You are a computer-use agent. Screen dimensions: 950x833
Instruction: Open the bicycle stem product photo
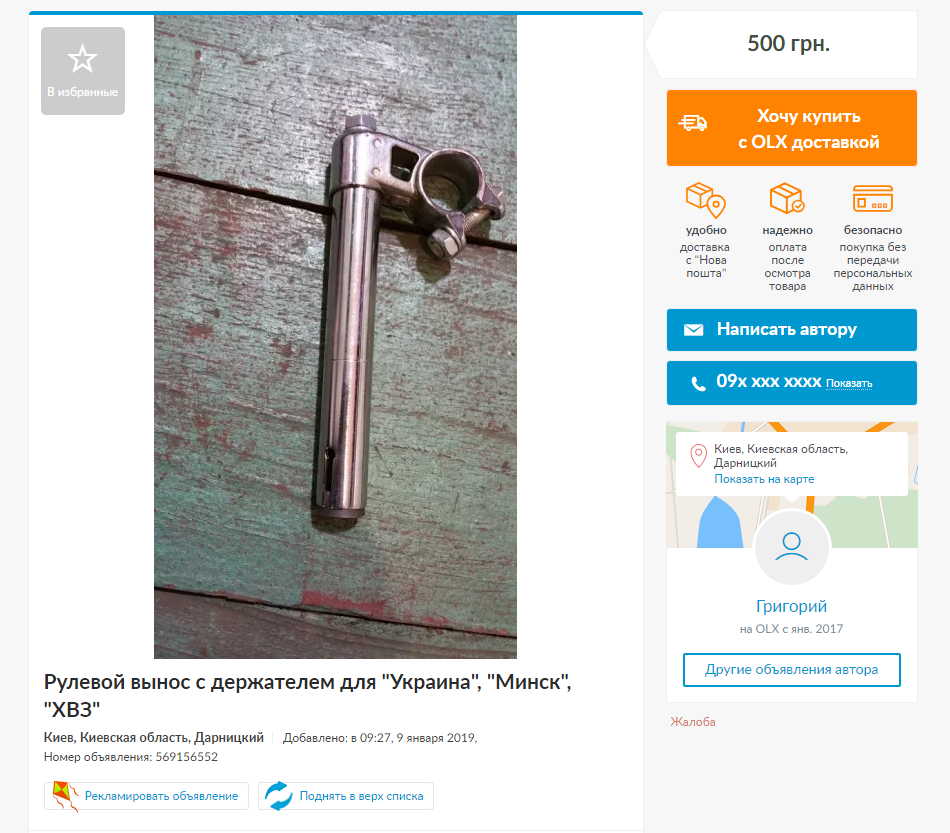coord(335,337)
